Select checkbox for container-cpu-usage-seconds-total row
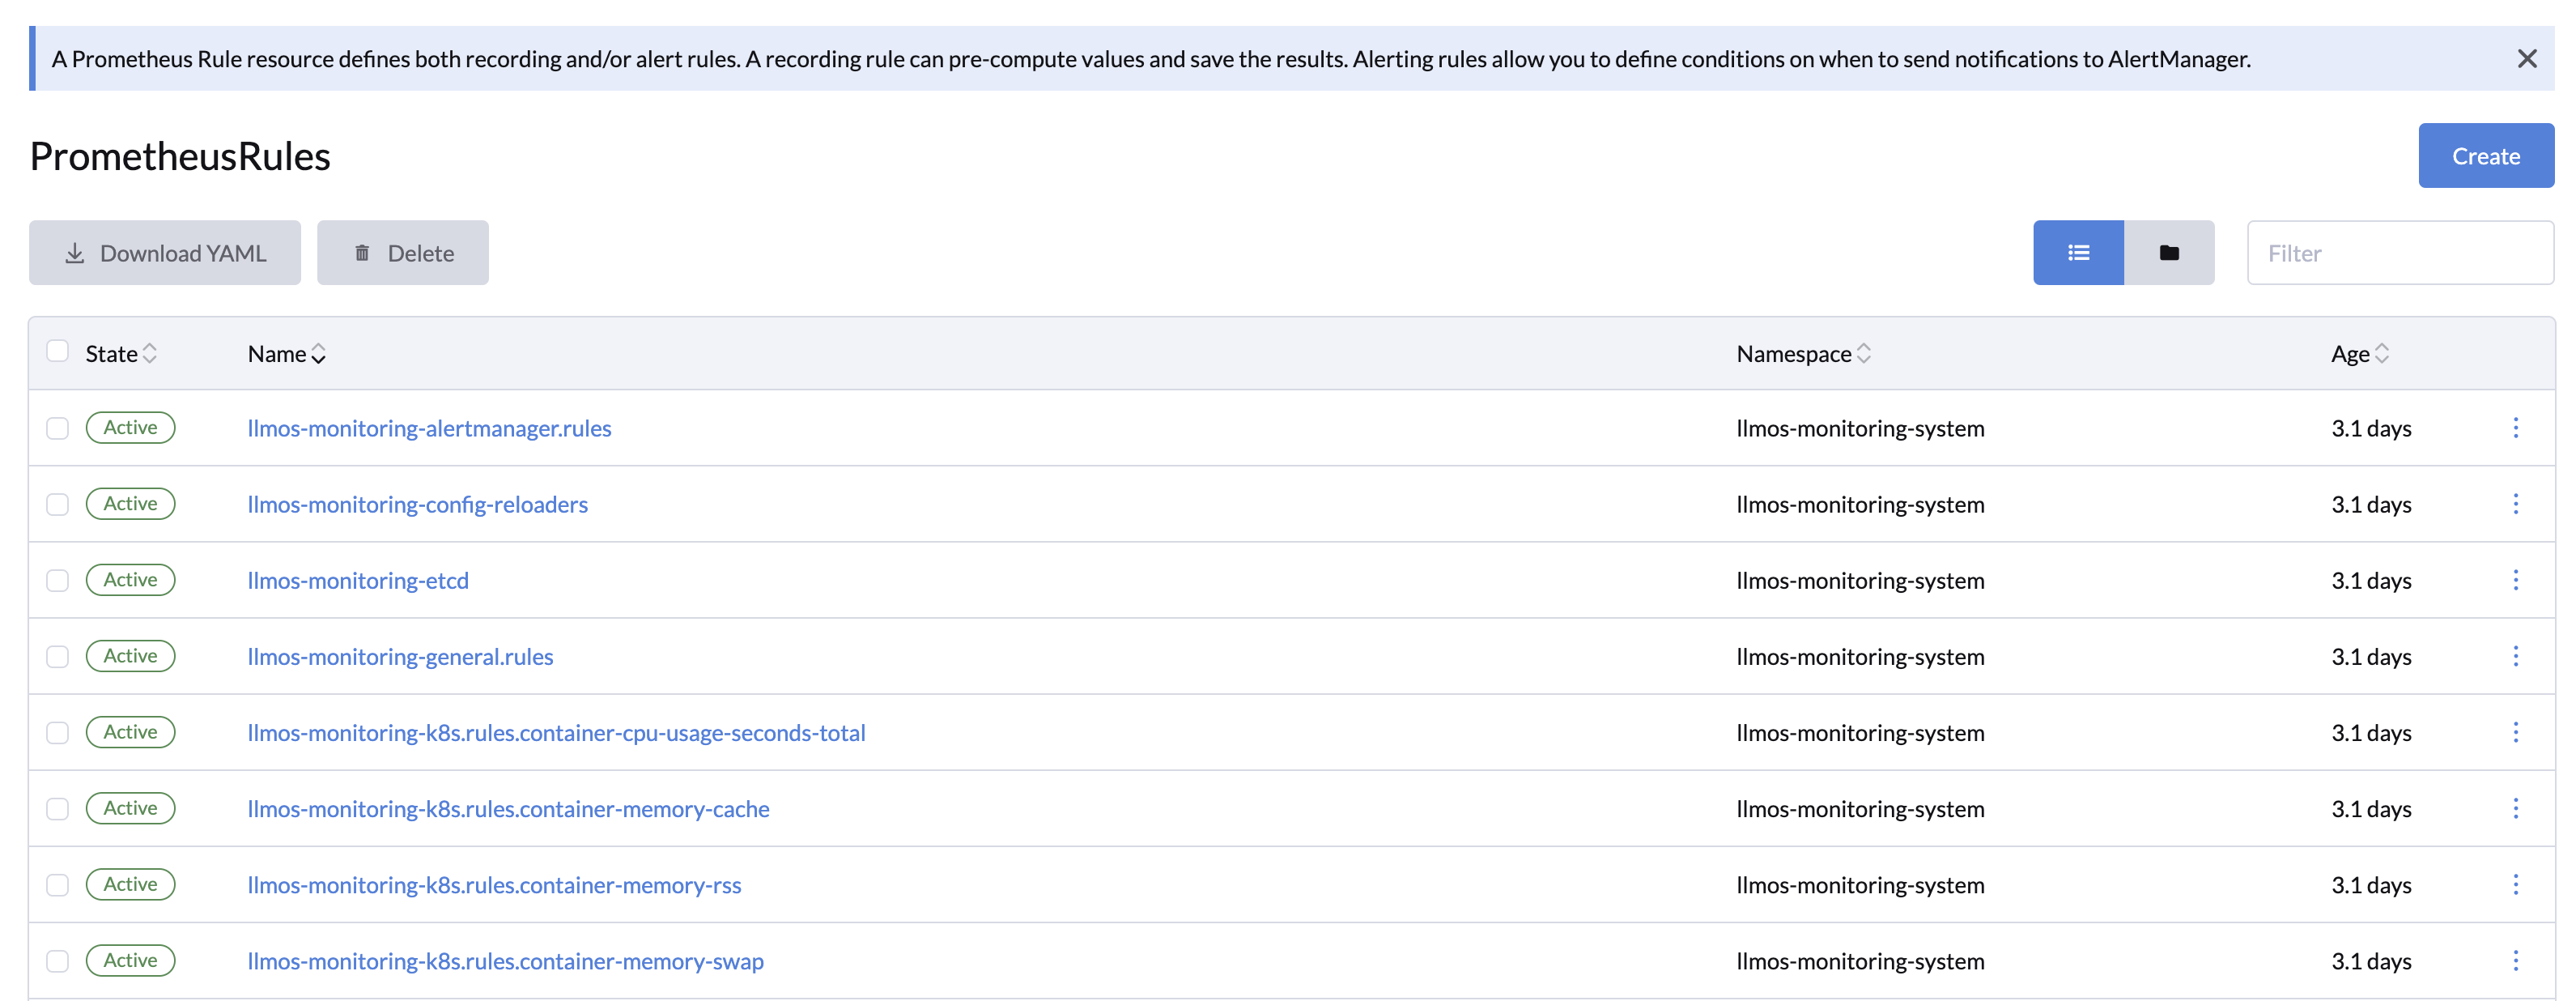Image resolution: width=2576 pixels, height=1001 pixels. tap(58, 733)
